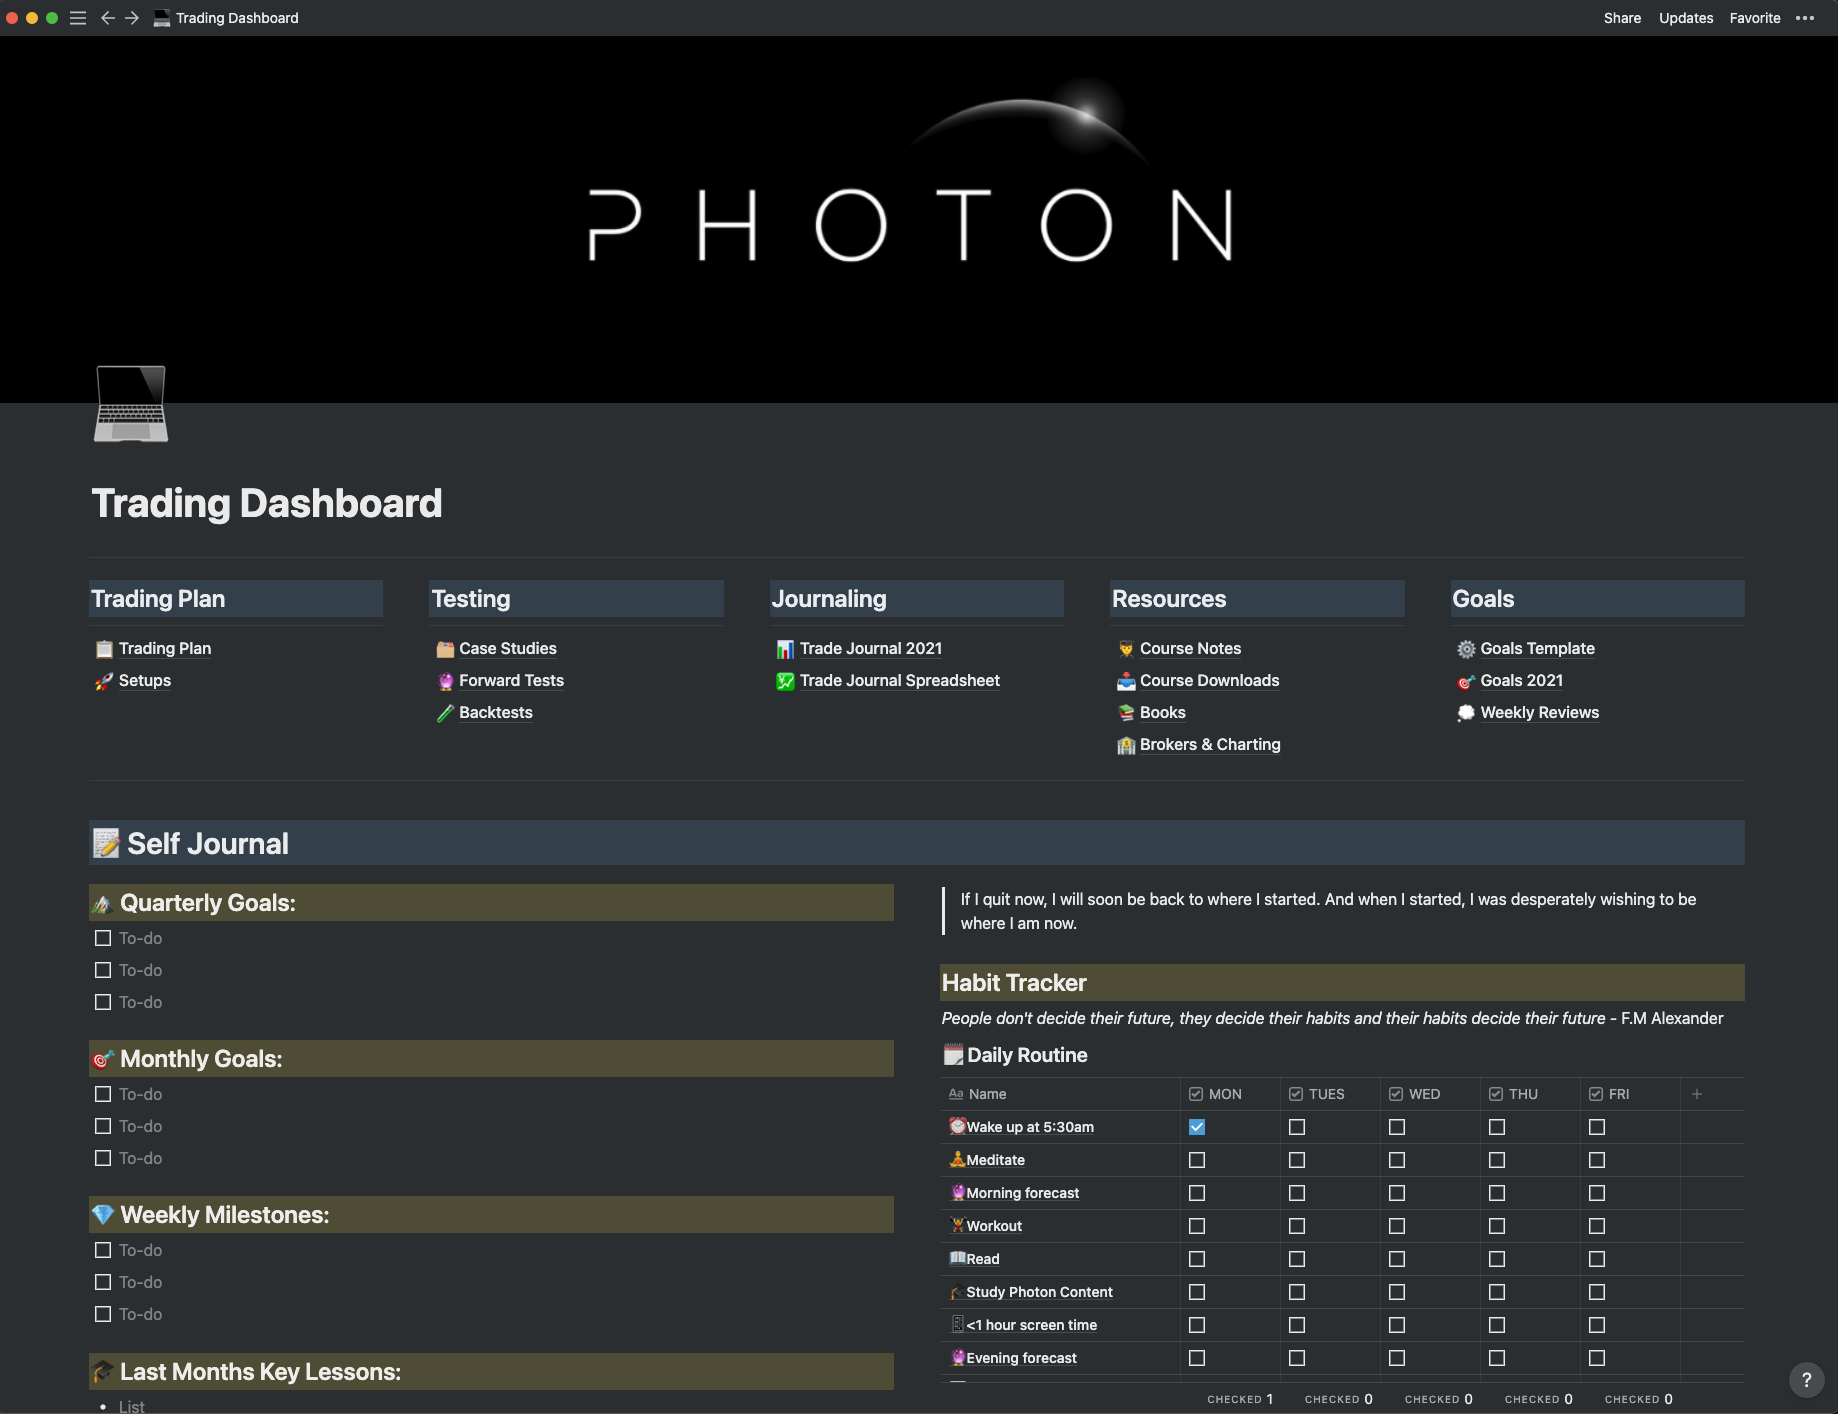Click the folder icon beside Case Studies
The height and width of the screenshot is (1414, 1838).
pos(444,649)
